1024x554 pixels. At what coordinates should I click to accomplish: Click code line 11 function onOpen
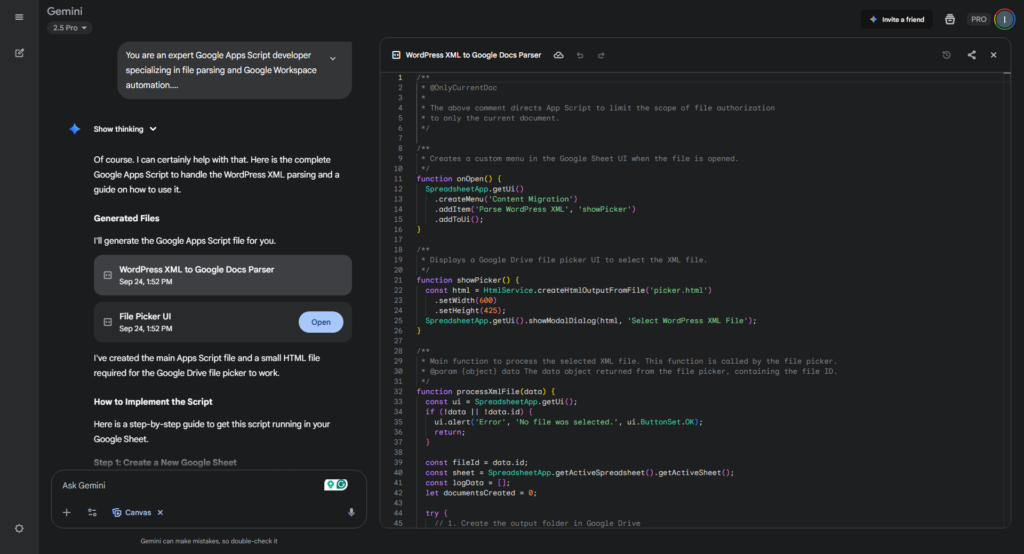point(459,178)
